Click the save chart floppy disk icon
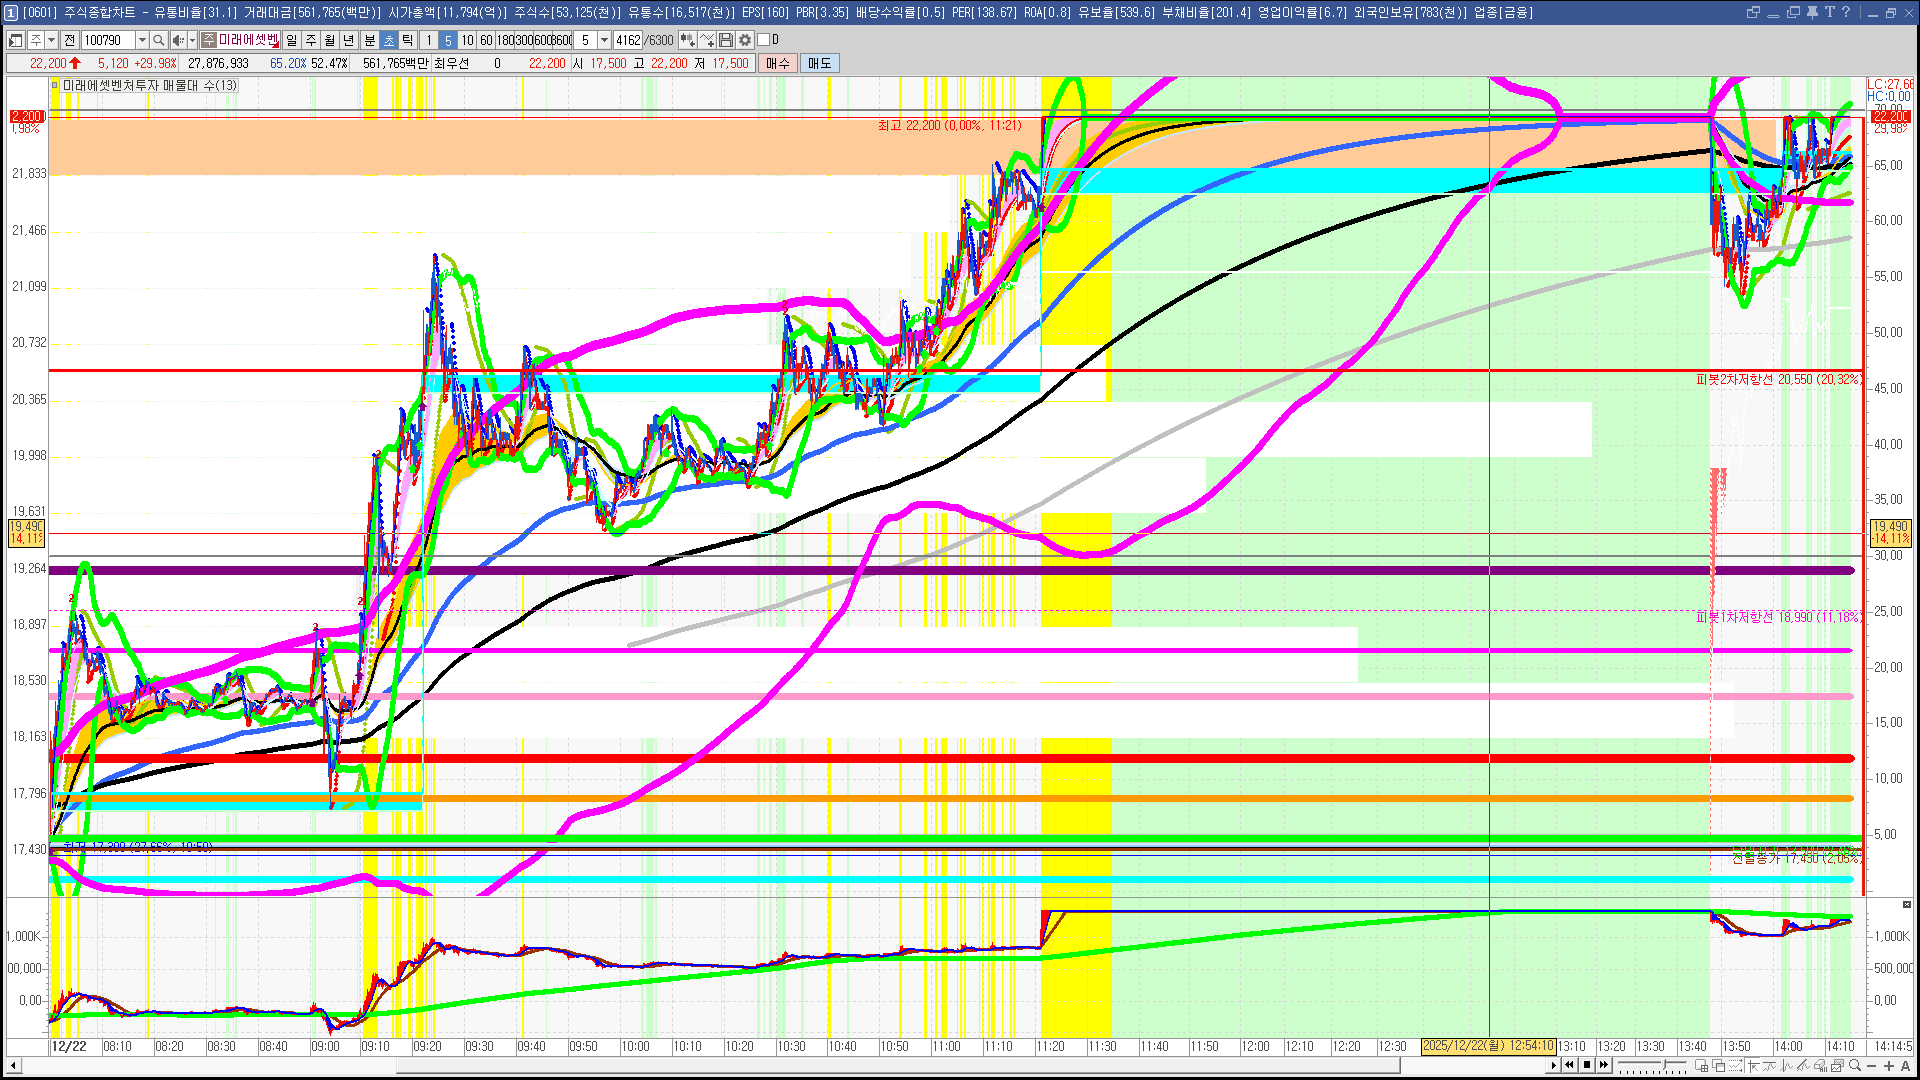Image resolution: width=1920 pixels, height=1080 pixels. 727,40
